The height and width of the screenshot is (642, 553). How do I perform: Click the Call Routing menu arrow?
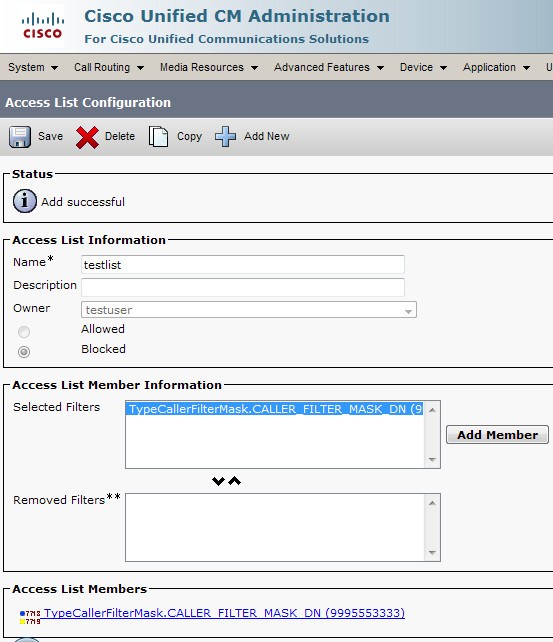click(x=140, y=68)
